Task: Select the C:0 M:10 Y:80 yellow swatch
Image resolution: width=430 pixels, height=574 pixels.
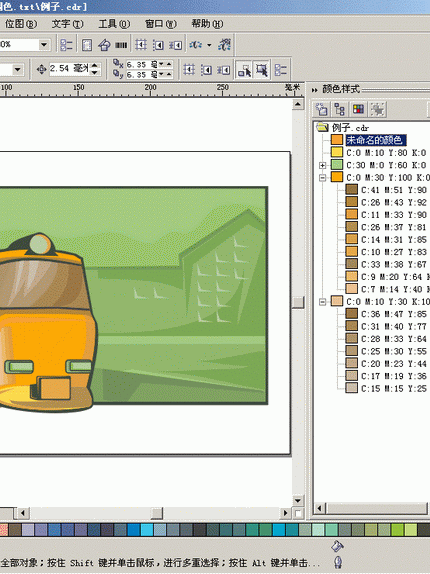Action: click(x=337, y=152)
